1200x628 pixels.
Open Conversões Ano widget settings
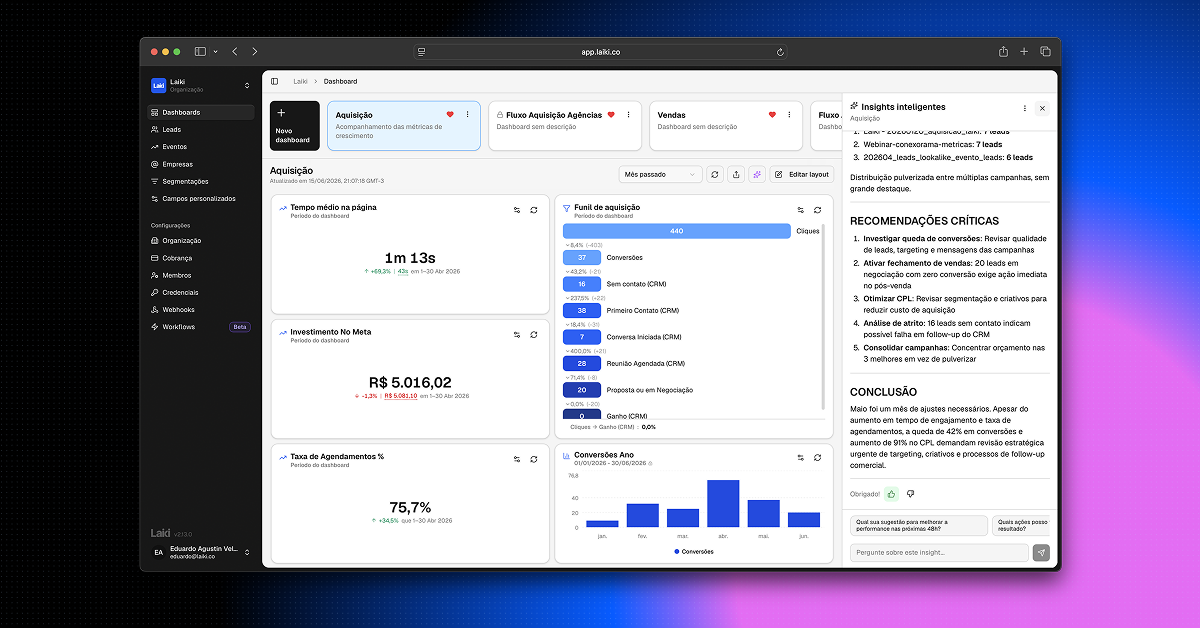[x=800, y=458]
